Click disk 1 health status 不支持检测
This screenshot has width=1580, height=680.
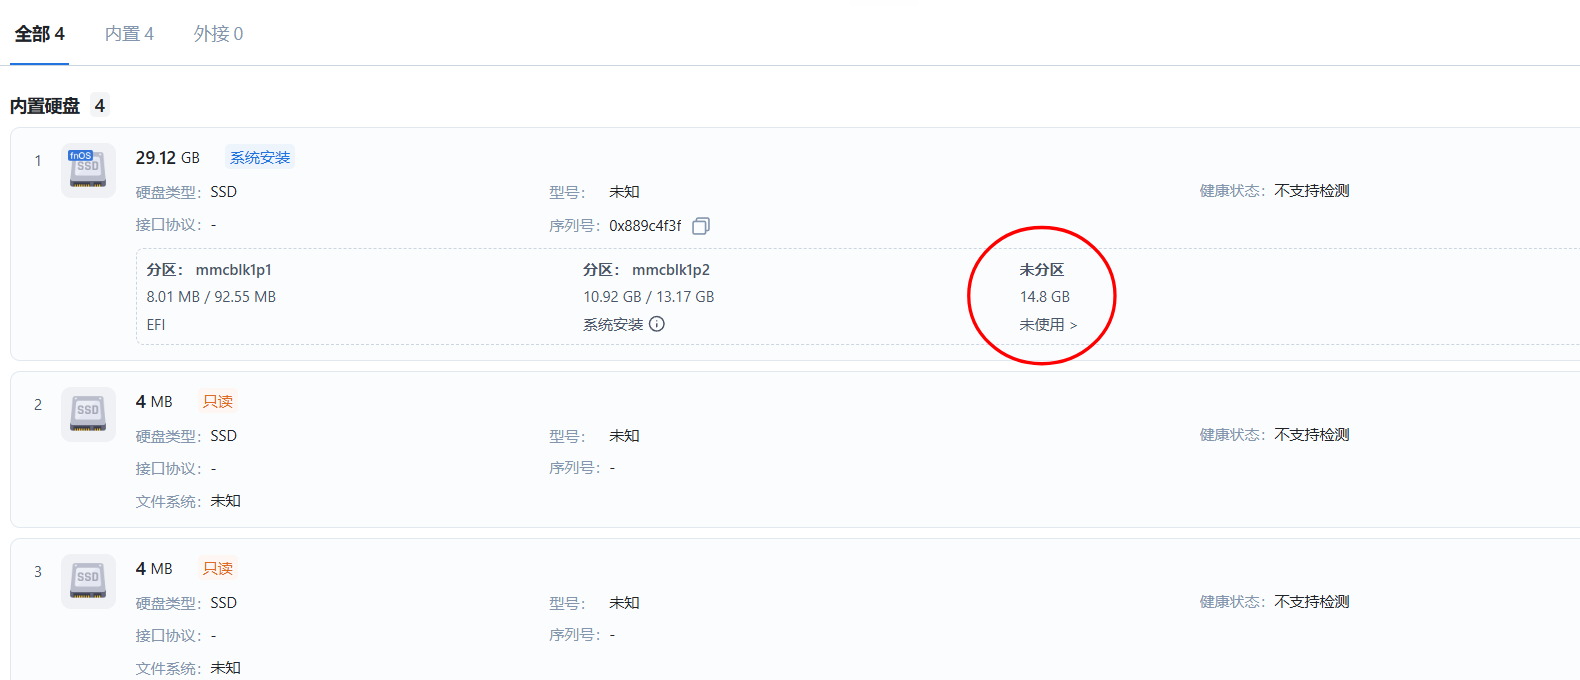(1311, 191)
